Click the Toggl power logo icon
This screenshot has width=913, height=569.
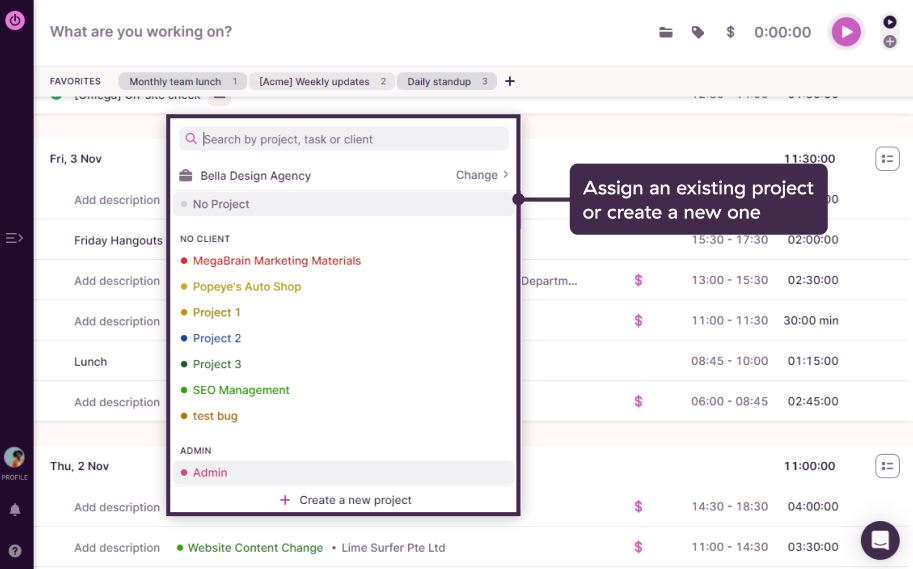15,19
